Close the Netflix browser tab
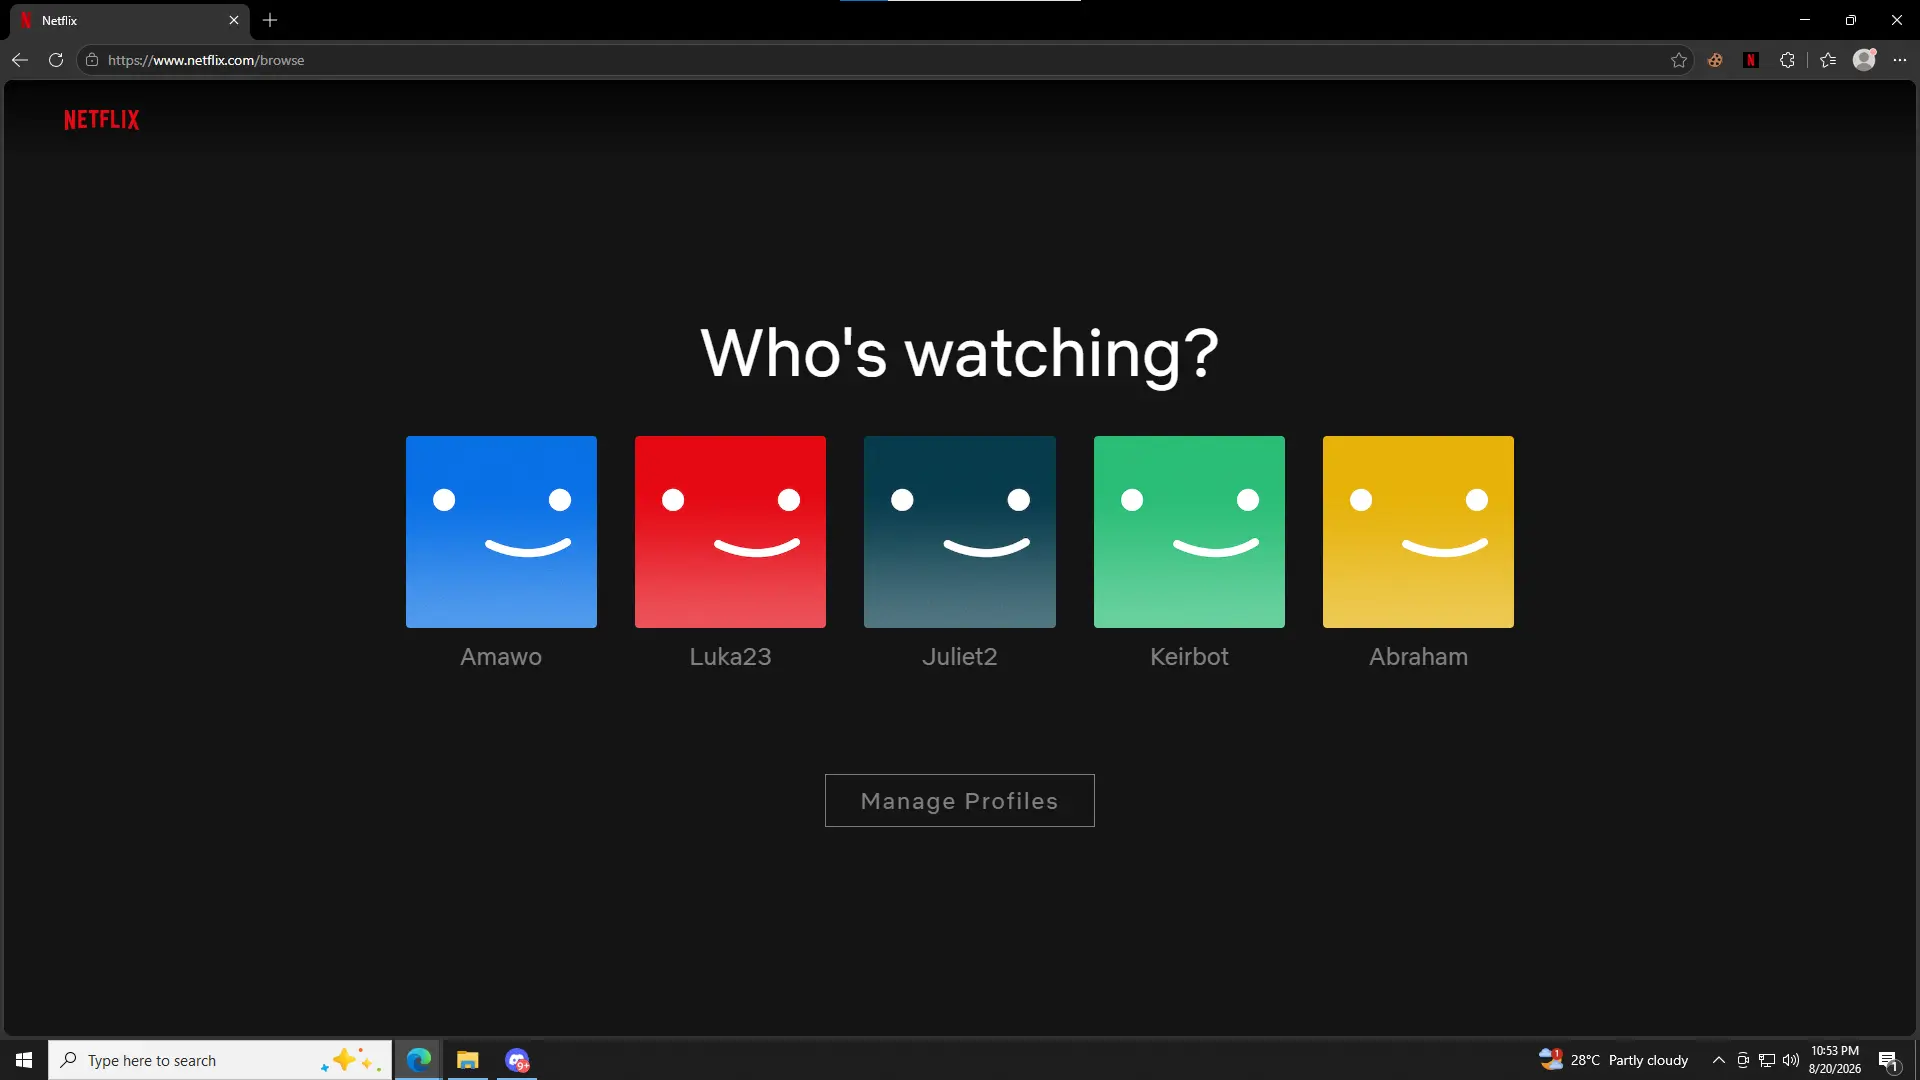Image resolution: width=1920 pixels, height=1080 pixels. pyautogui.click(x=234, y=20)
